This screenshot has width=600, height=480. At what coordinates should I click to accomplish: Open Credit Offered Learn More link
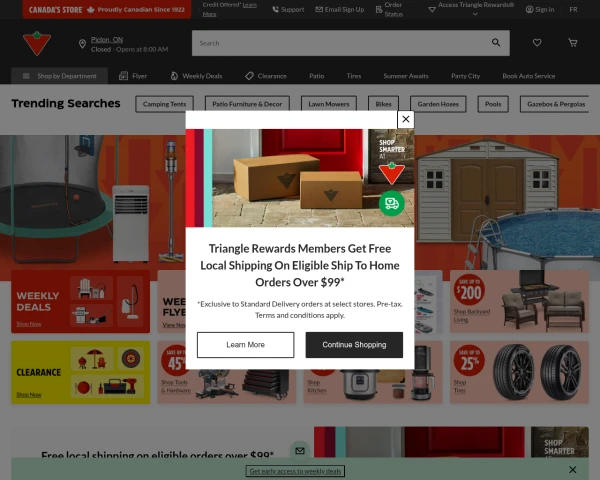pyautogui.click(x=230, y=9)
